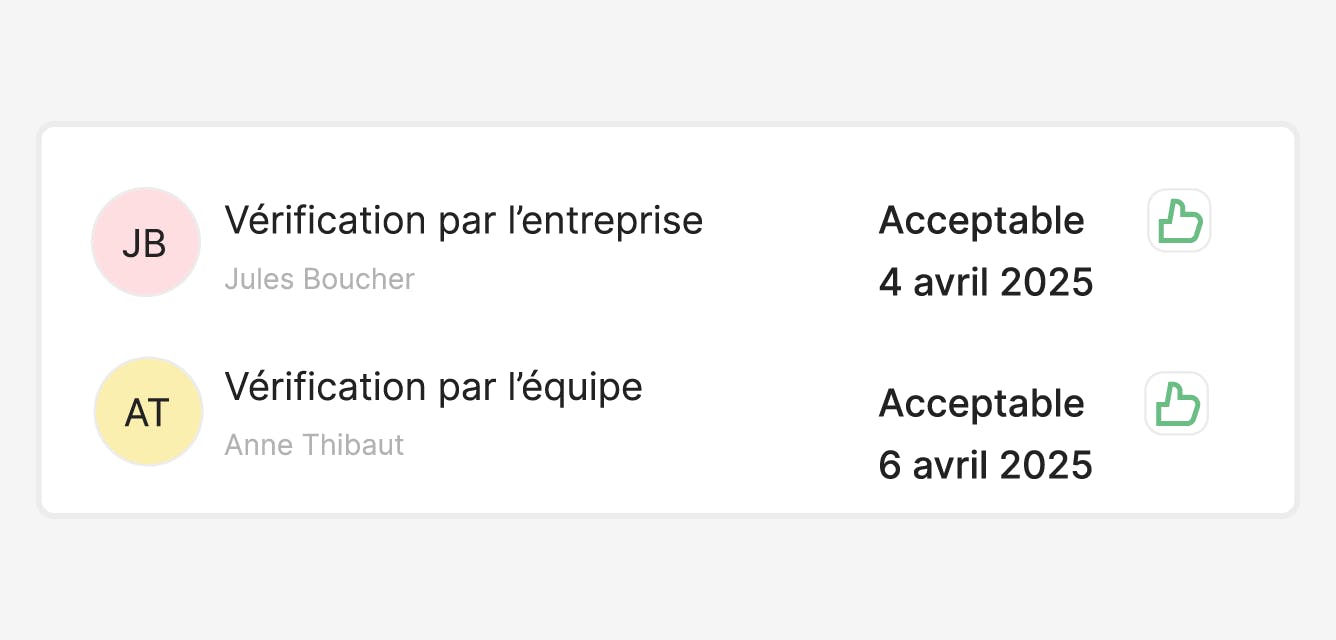
Task: Select the Acceptable status above 4 avril 2025
Action: (x=981, y=221)
